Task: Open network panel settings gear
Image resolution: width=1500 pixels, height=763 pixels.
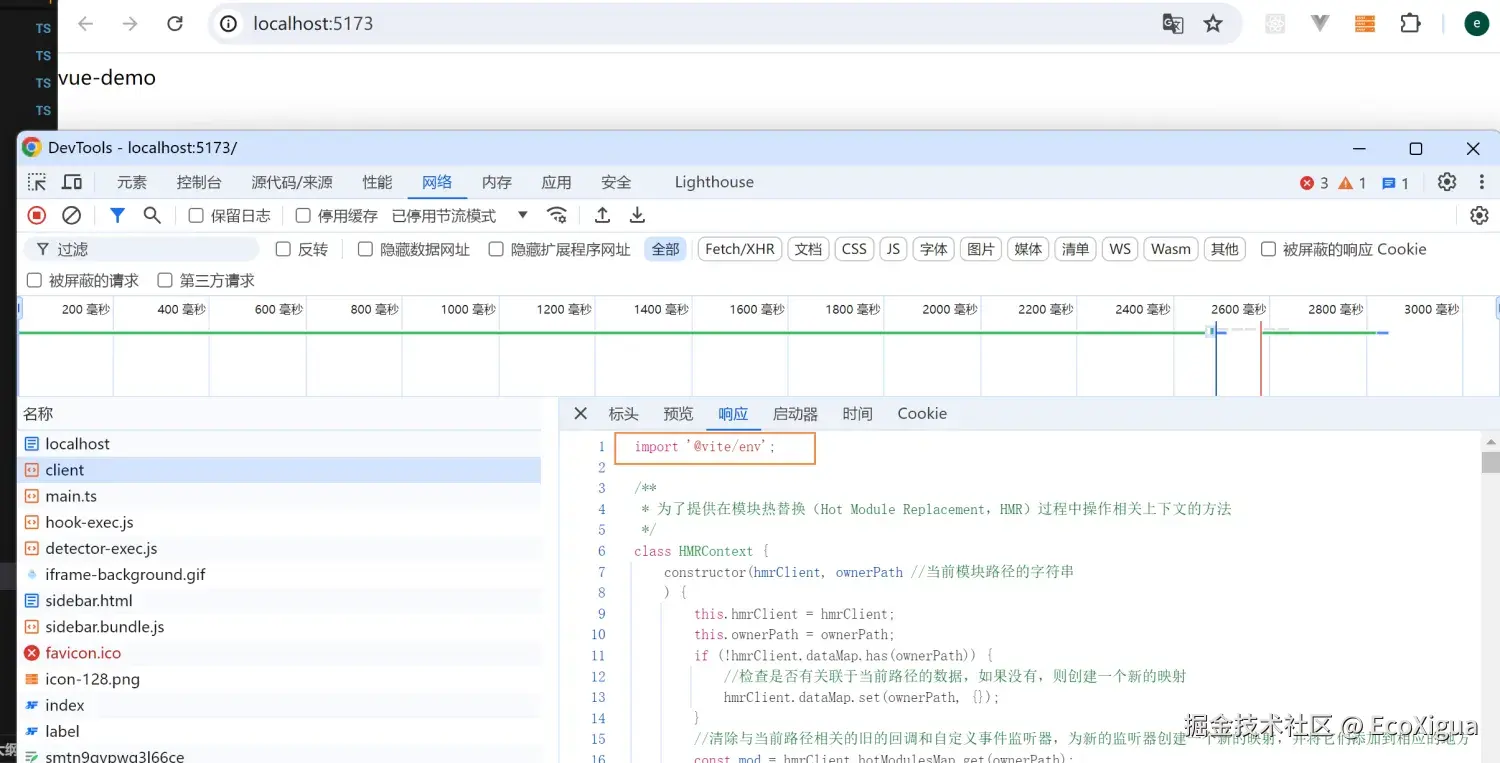Action: pos(1479,215)
